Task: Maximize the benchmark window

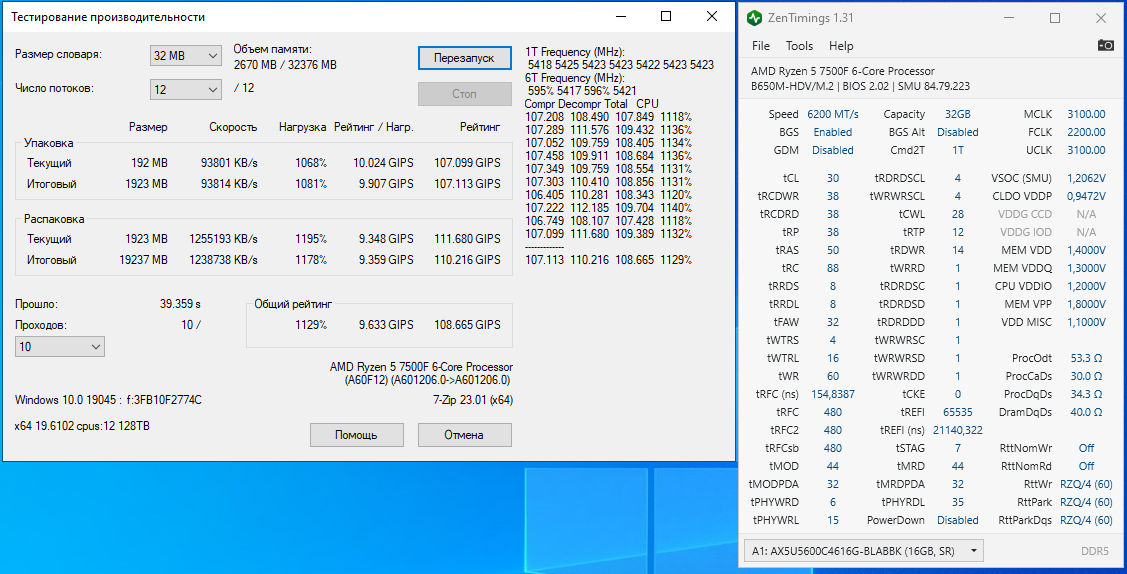Action: (x=666, y=16)
